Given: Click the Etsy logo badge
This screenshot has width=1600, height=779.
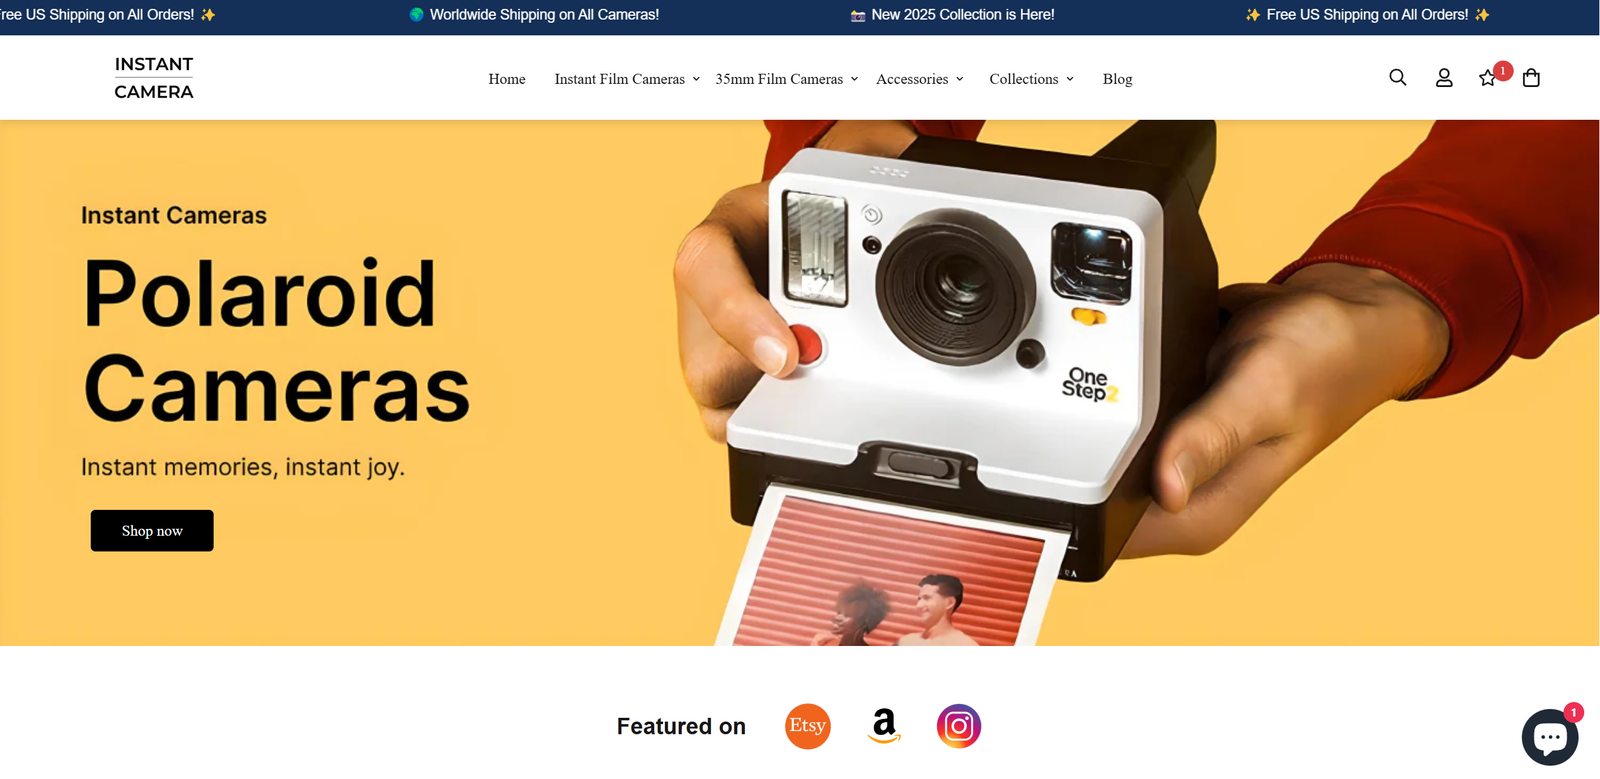Looking at the screenshot, I should click(x=808, y=726).
